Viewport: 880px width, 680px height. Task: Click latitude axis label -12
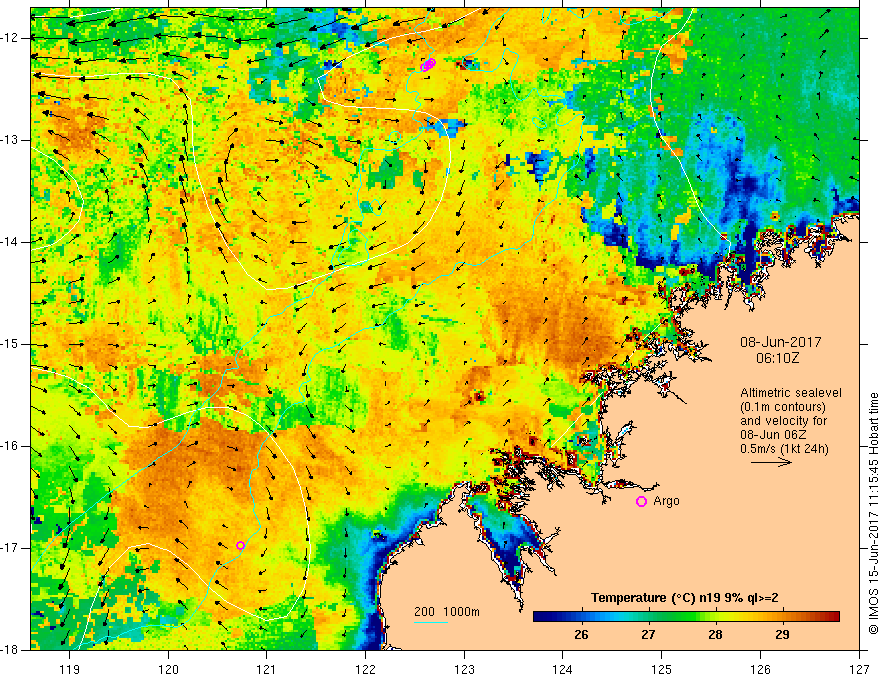pos(11,38)
